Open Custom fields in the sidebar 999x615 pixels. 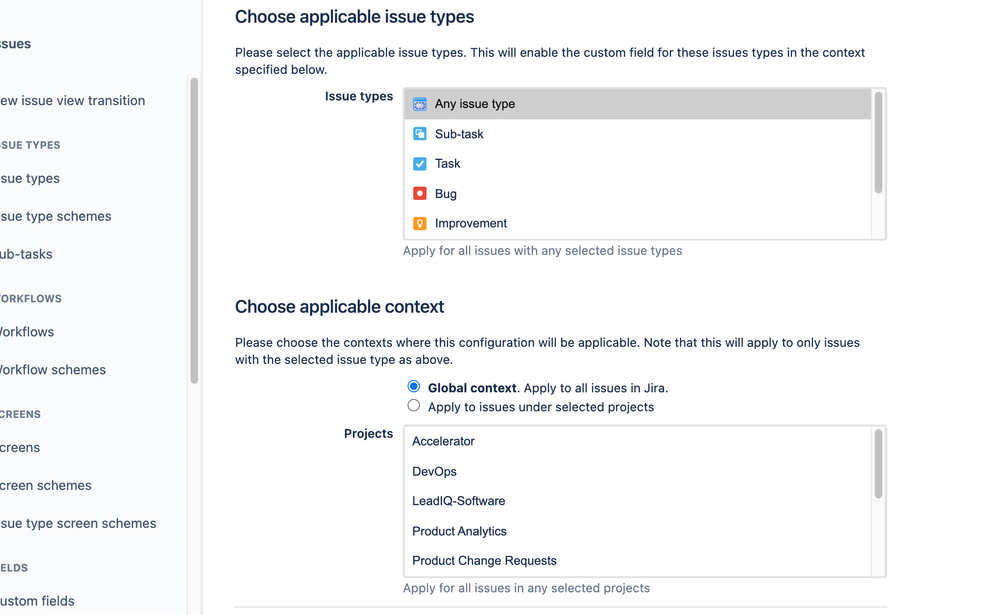[x=38, y=601]
